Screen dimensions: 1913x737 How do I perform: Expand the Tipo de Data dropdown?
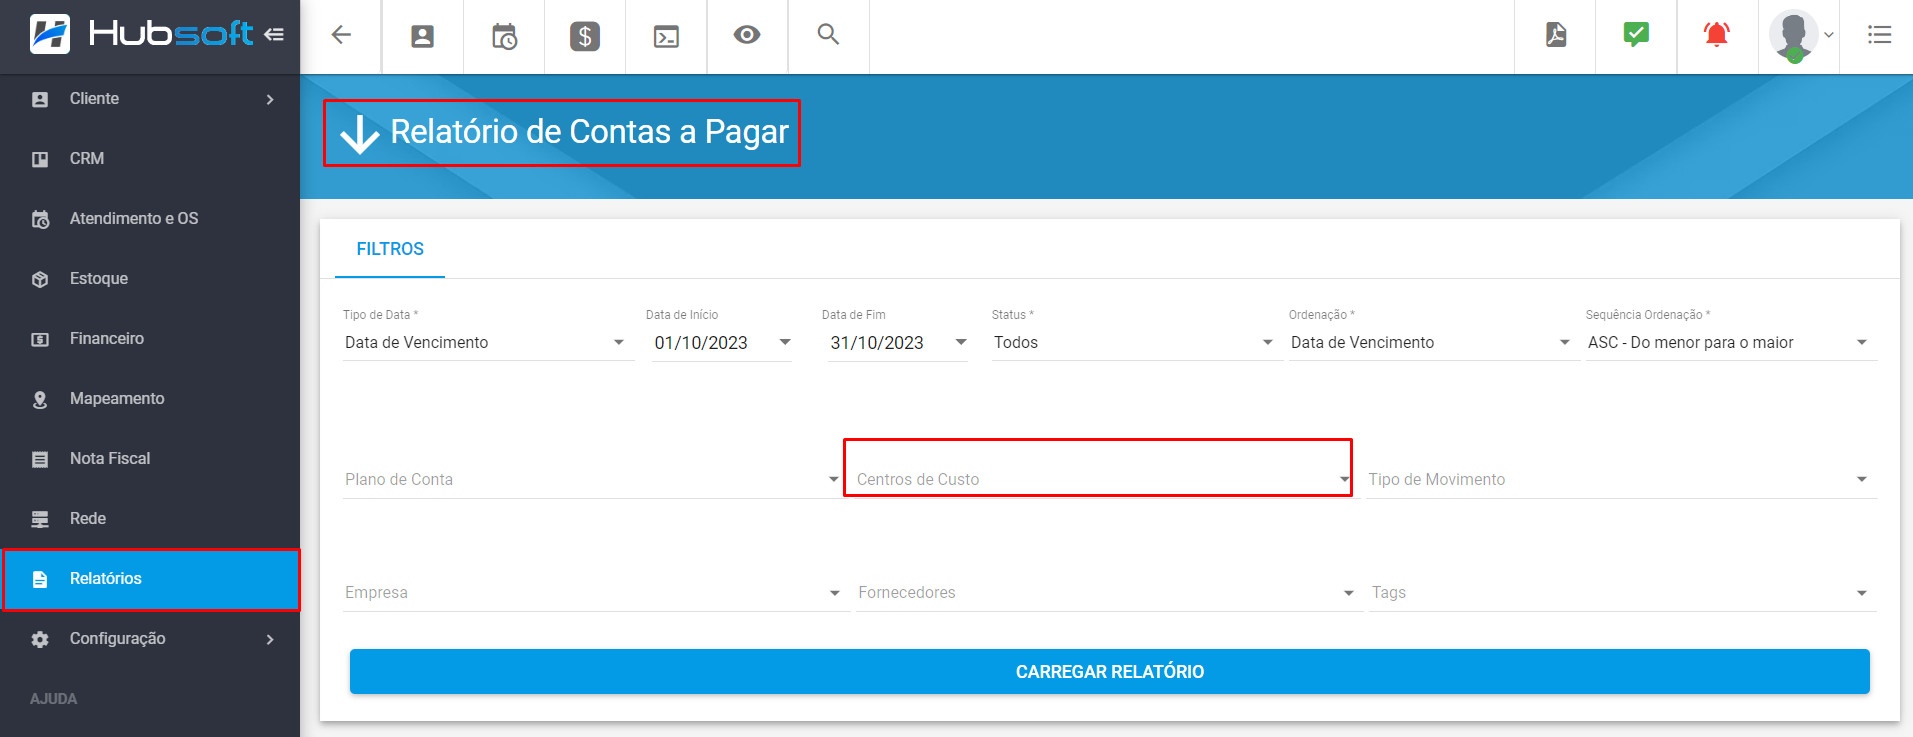click(x=486, y=343)
